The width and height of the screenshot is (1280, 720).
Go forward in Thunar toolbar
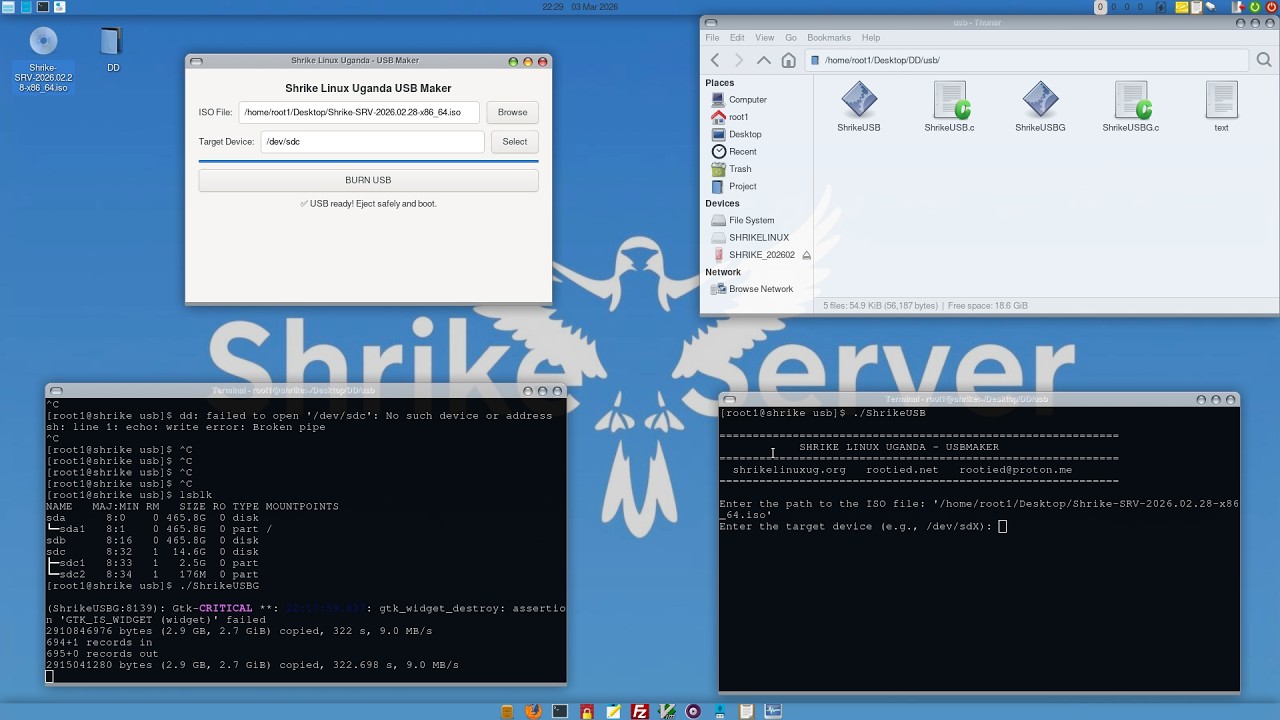pos(739,60)
